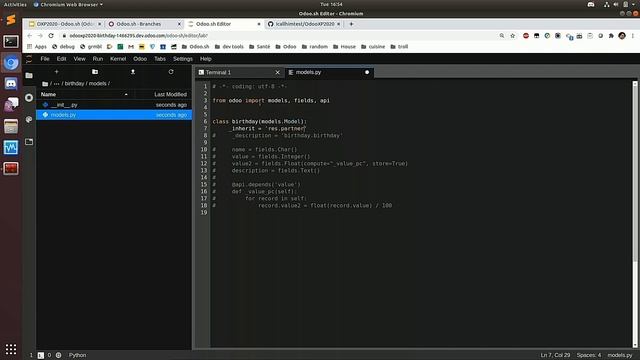640x360 pixels.
Task: Click the browser address bar
Action: pos(278,36)
